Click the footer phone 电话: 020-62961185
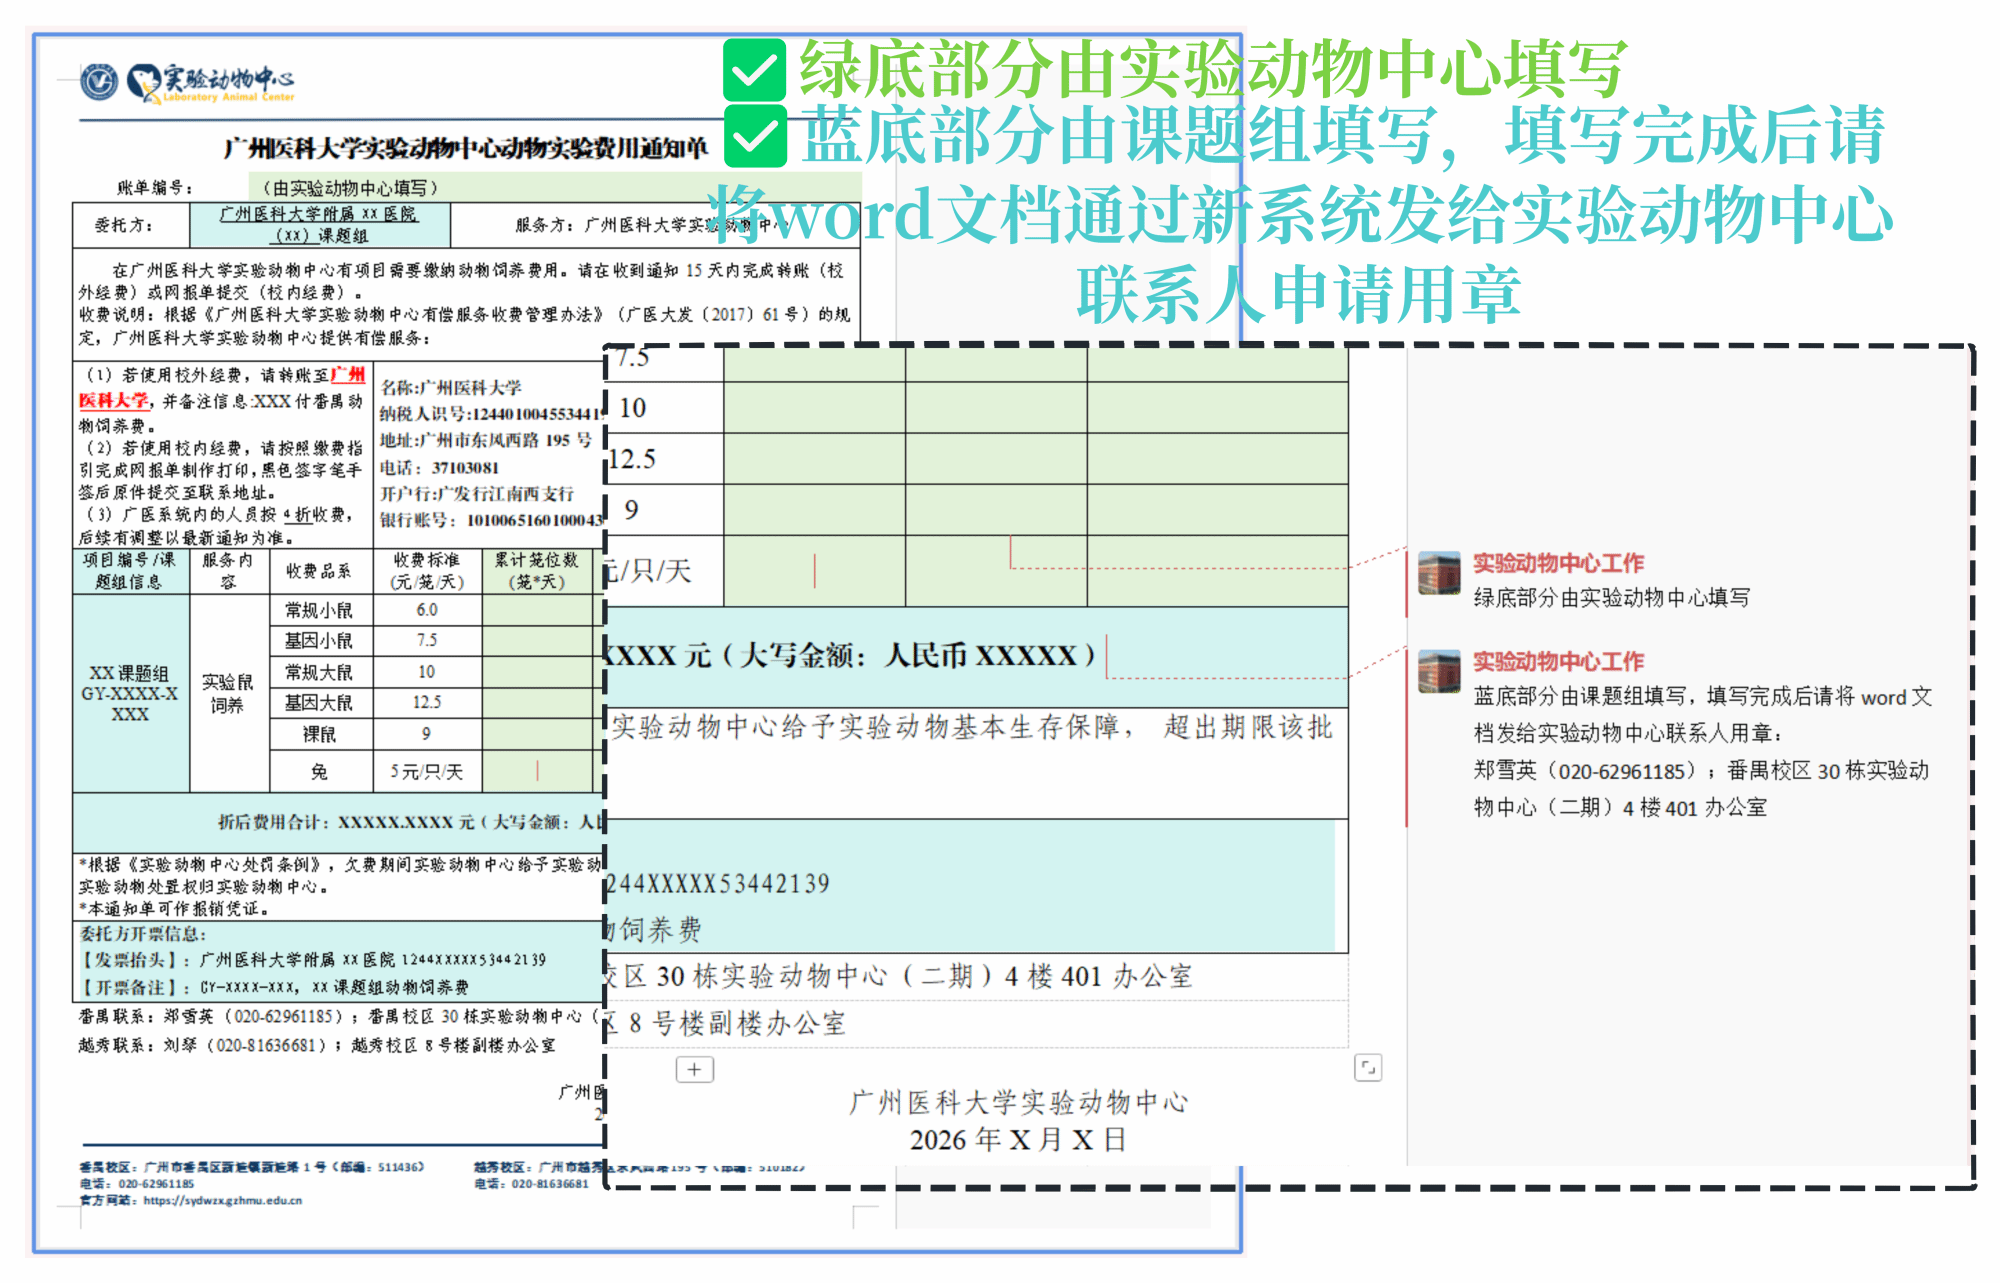2000x1283 pixels. pos(138,1184)
